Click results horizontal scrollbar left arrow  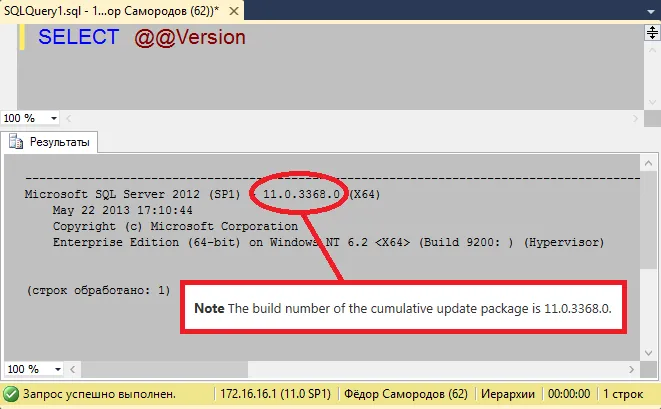coord(73,369)
